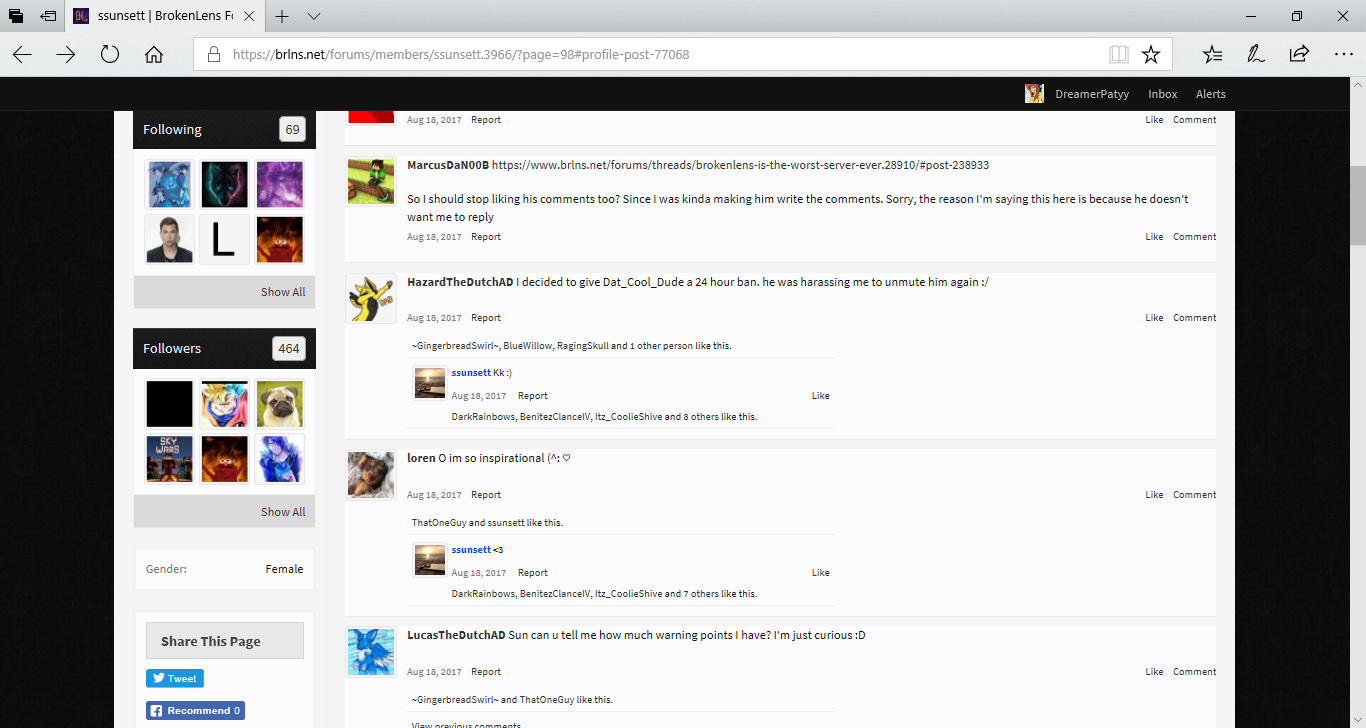This screenshot has width=1366, height=728.
Task: Open DreamerPatyy account menu
Action: (1092, 94)
